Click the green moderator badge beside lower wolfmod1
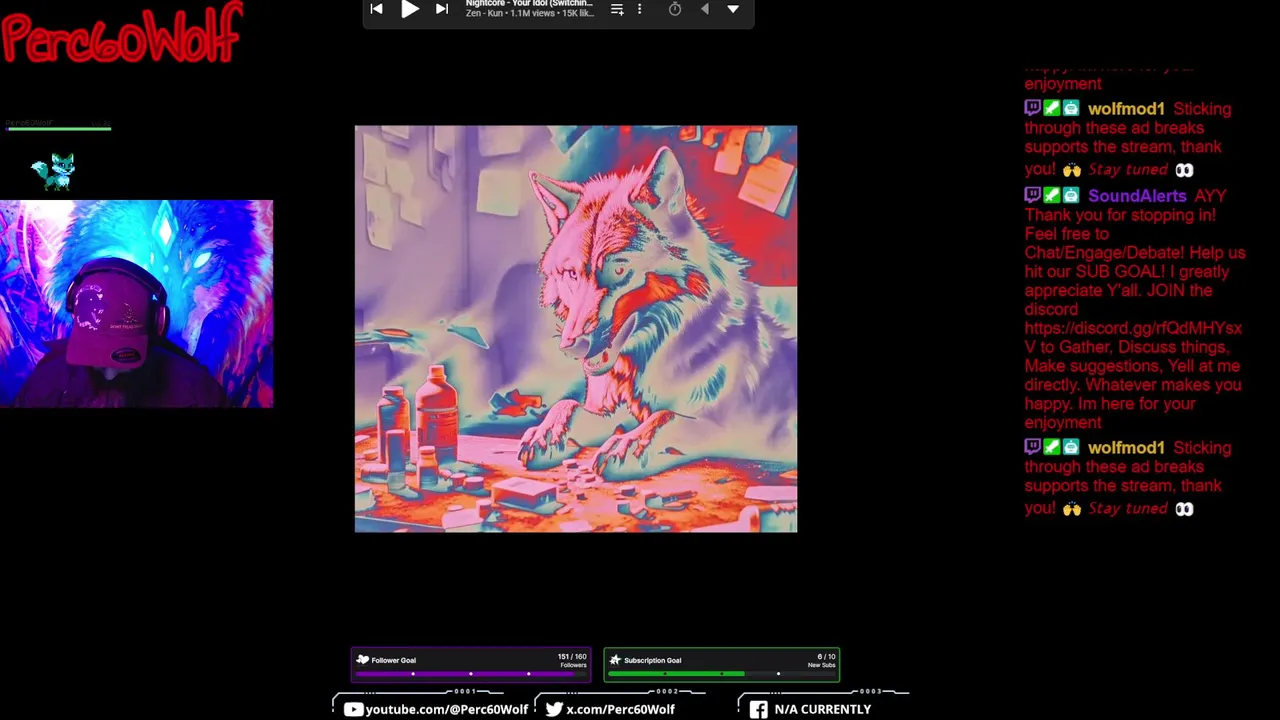 1052,447
